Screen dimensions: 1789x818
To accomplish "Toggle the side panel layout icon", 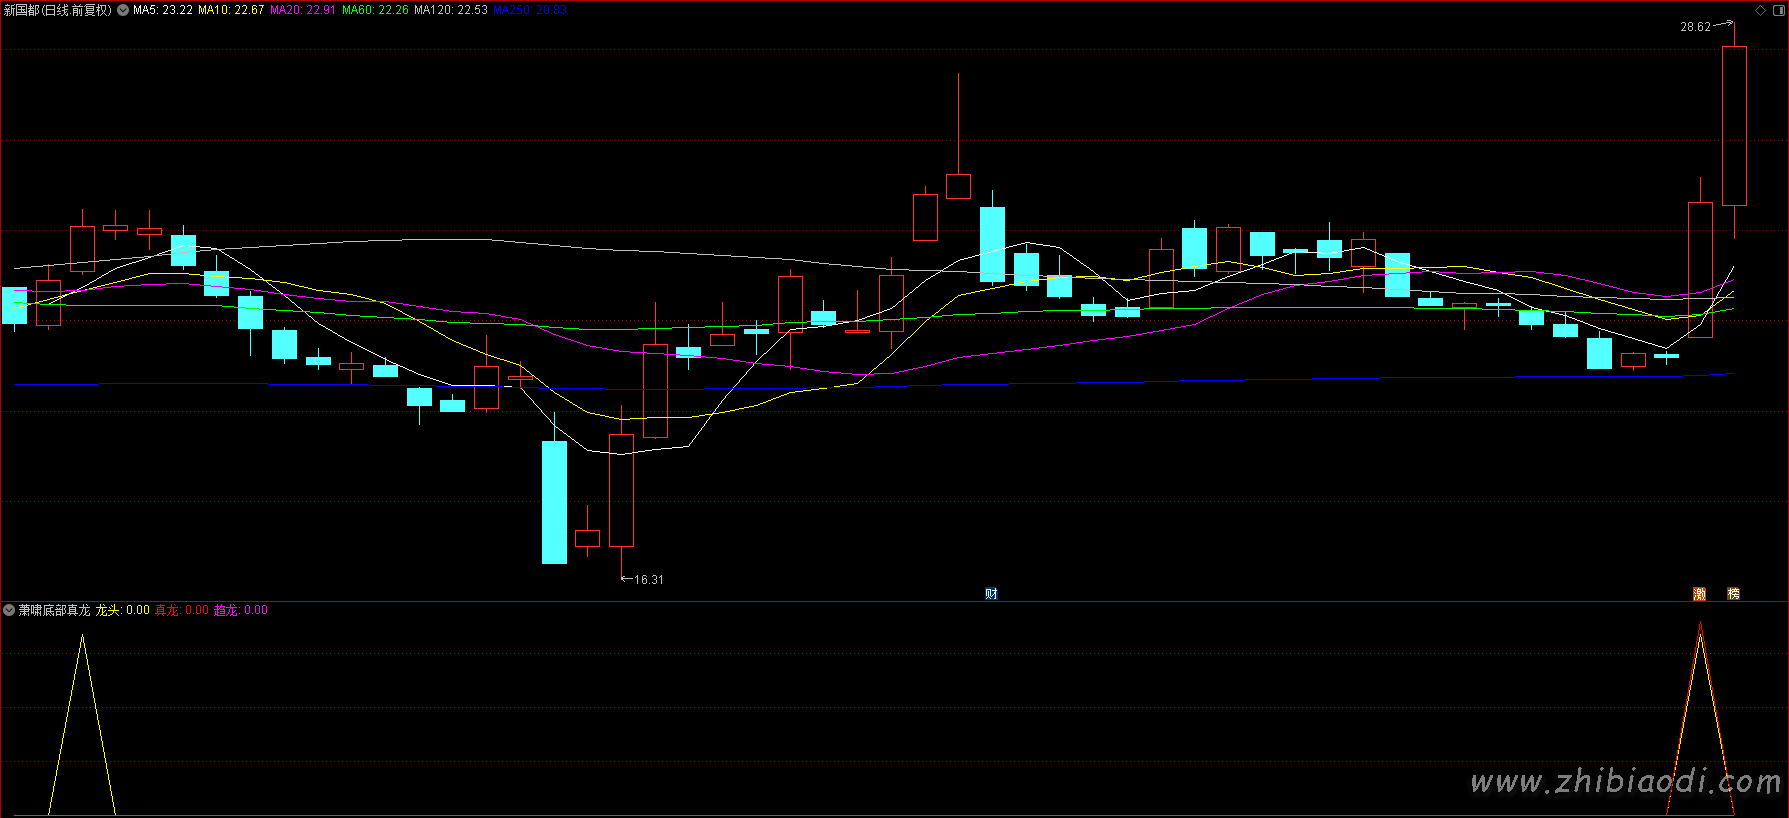I will tap(1779, 10).
